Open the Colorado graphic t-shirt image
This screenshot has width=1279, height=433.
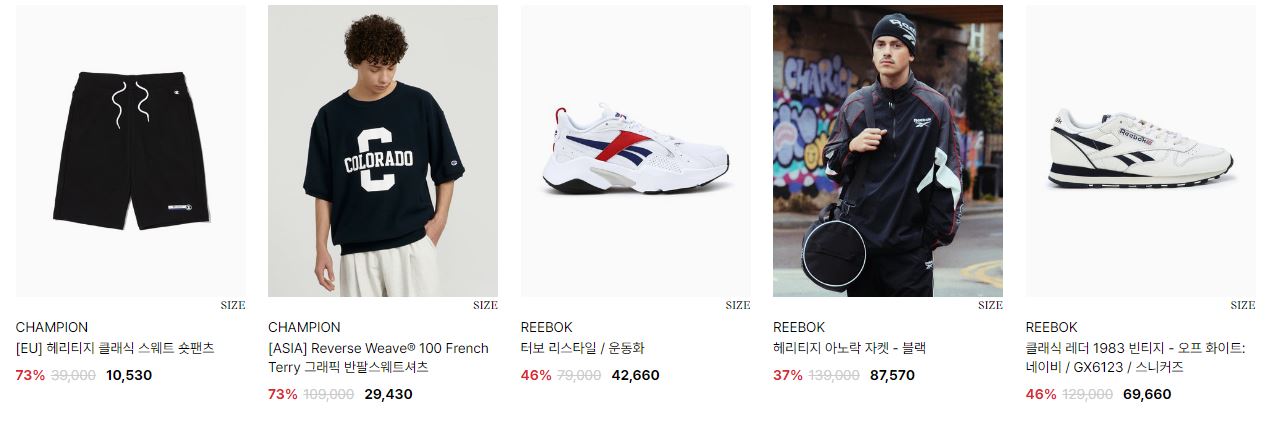(383, 151)
